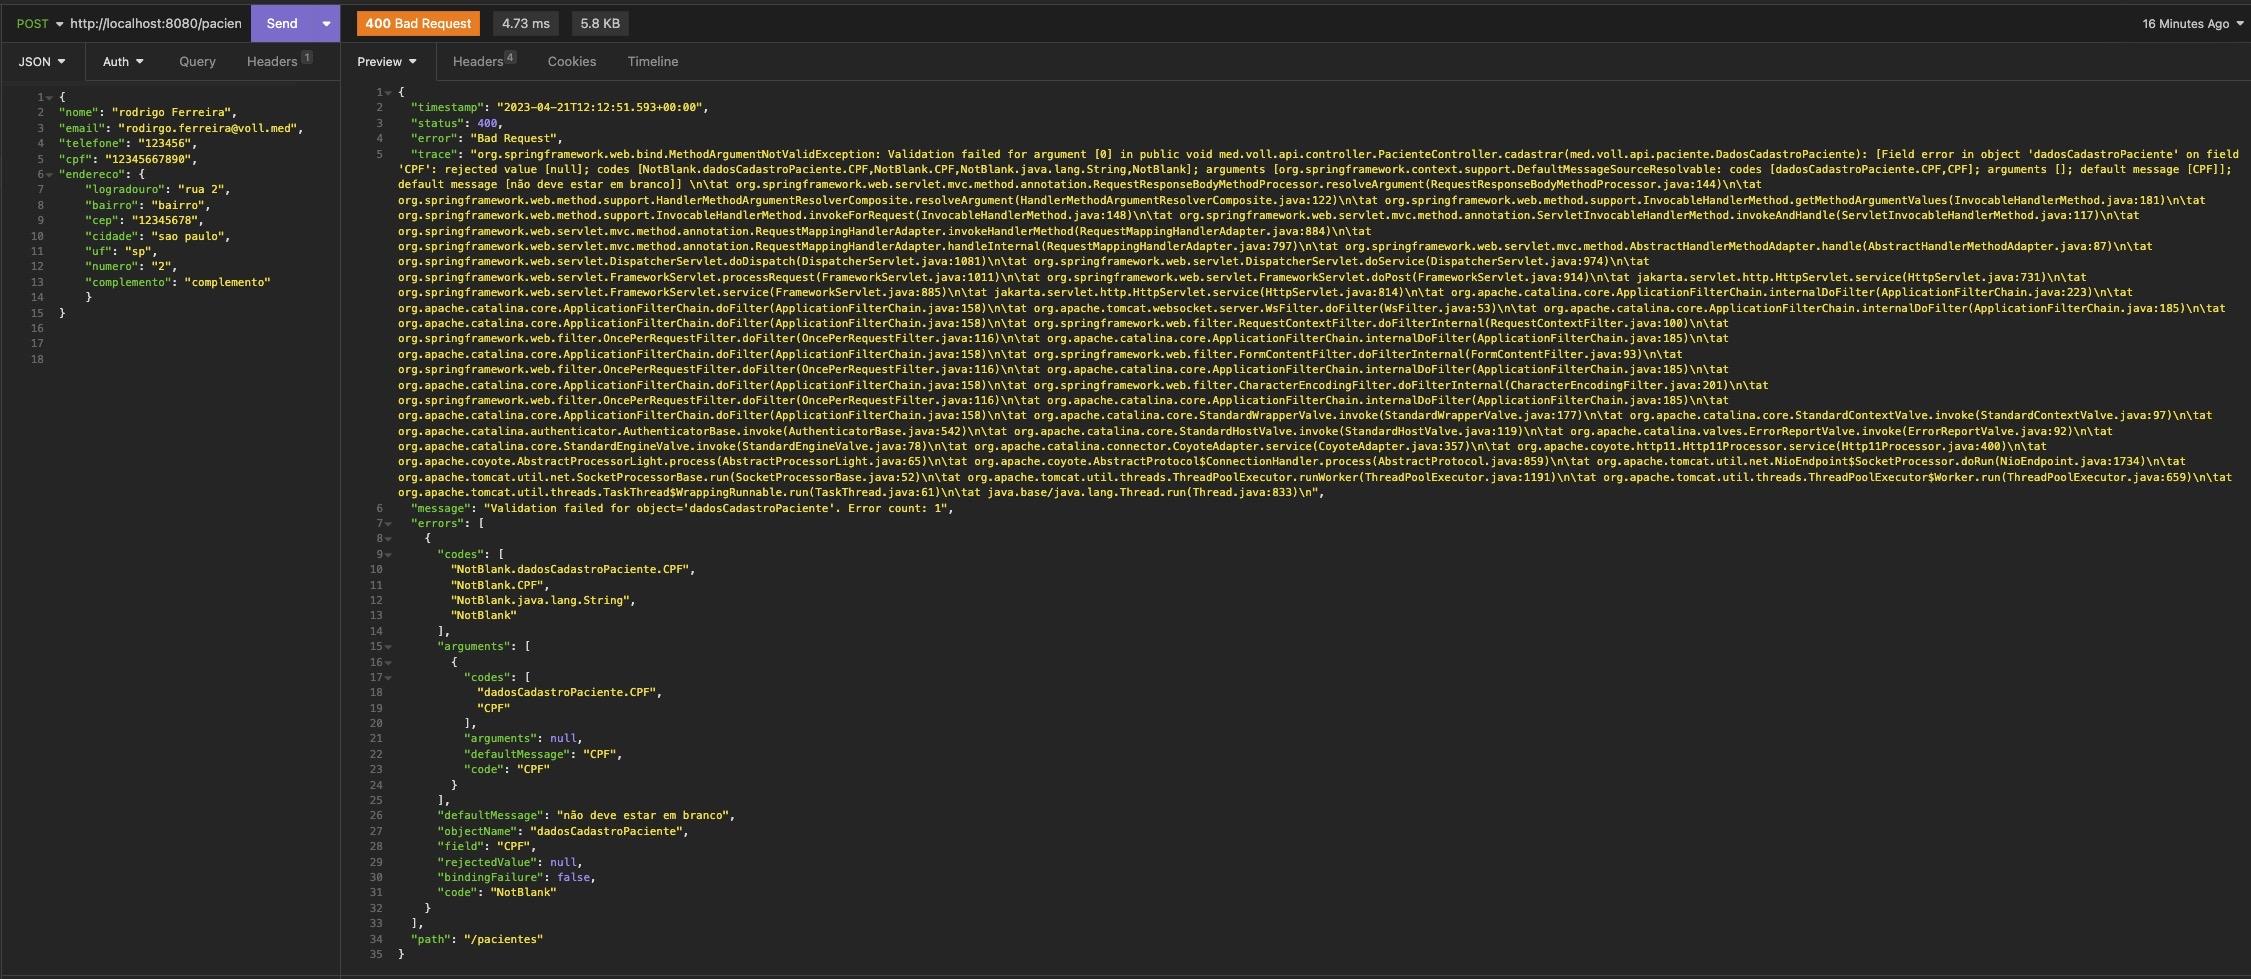Click the complemento value in request body
This screenshot has height=979, width=2251.
pos(227,282)
